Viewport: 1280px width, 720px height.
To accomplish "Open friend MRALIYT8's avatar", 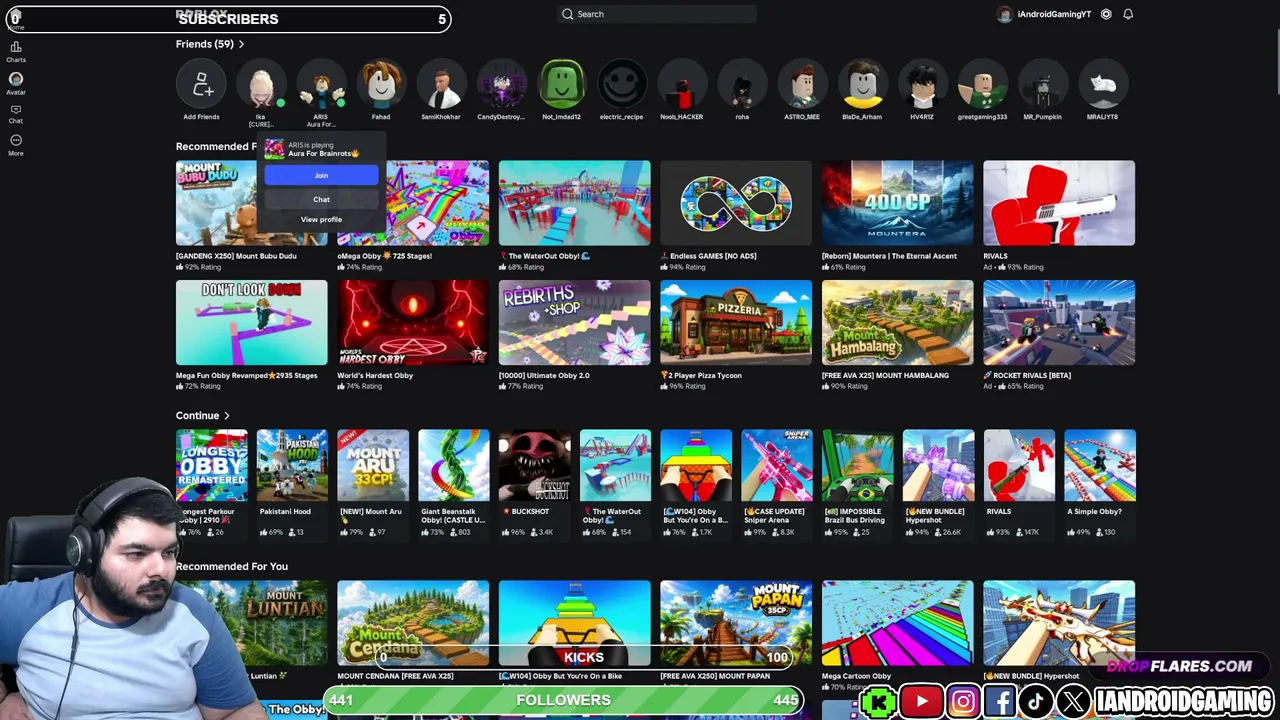I will tap(1102, 85).
